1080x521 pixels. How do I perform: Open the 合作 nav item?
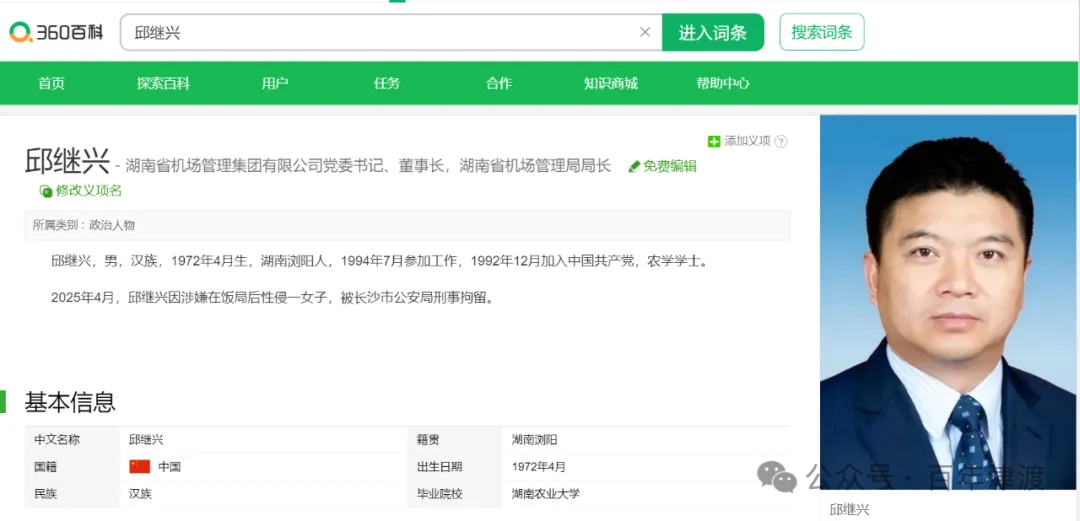point(499,83)
